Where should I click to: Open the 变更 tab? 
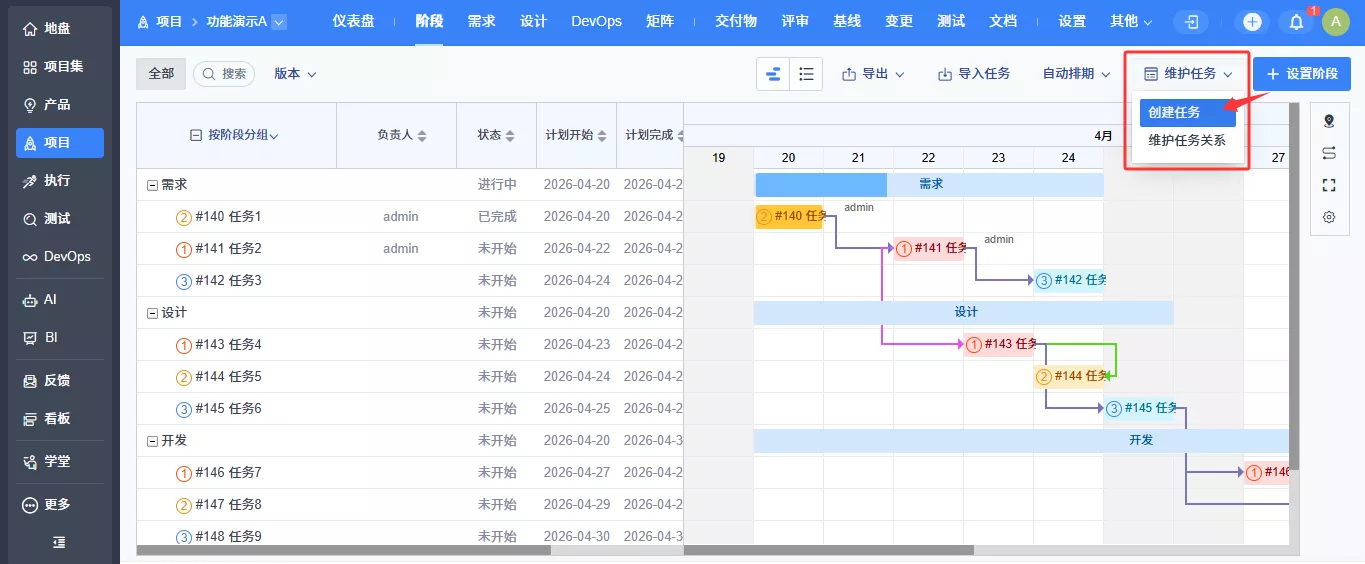point(899,21)
